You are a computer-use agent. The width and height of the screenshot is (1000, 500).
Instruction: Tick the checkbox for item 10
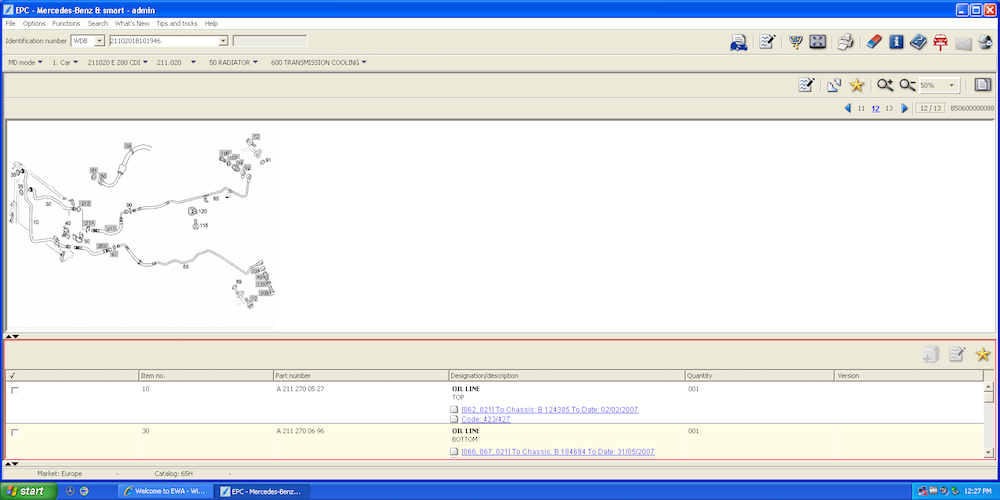click(15, 390)
